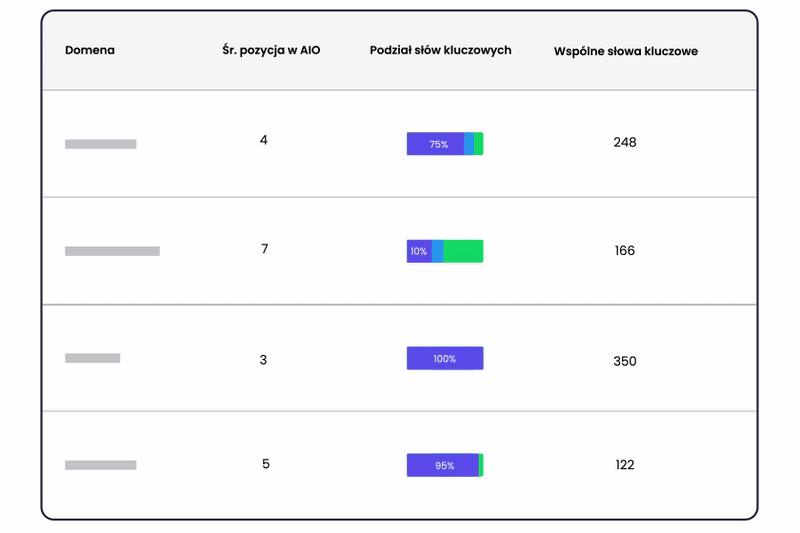Click average AIO position value 7
This screenshot has height=533, width=800.
[264, 249]
